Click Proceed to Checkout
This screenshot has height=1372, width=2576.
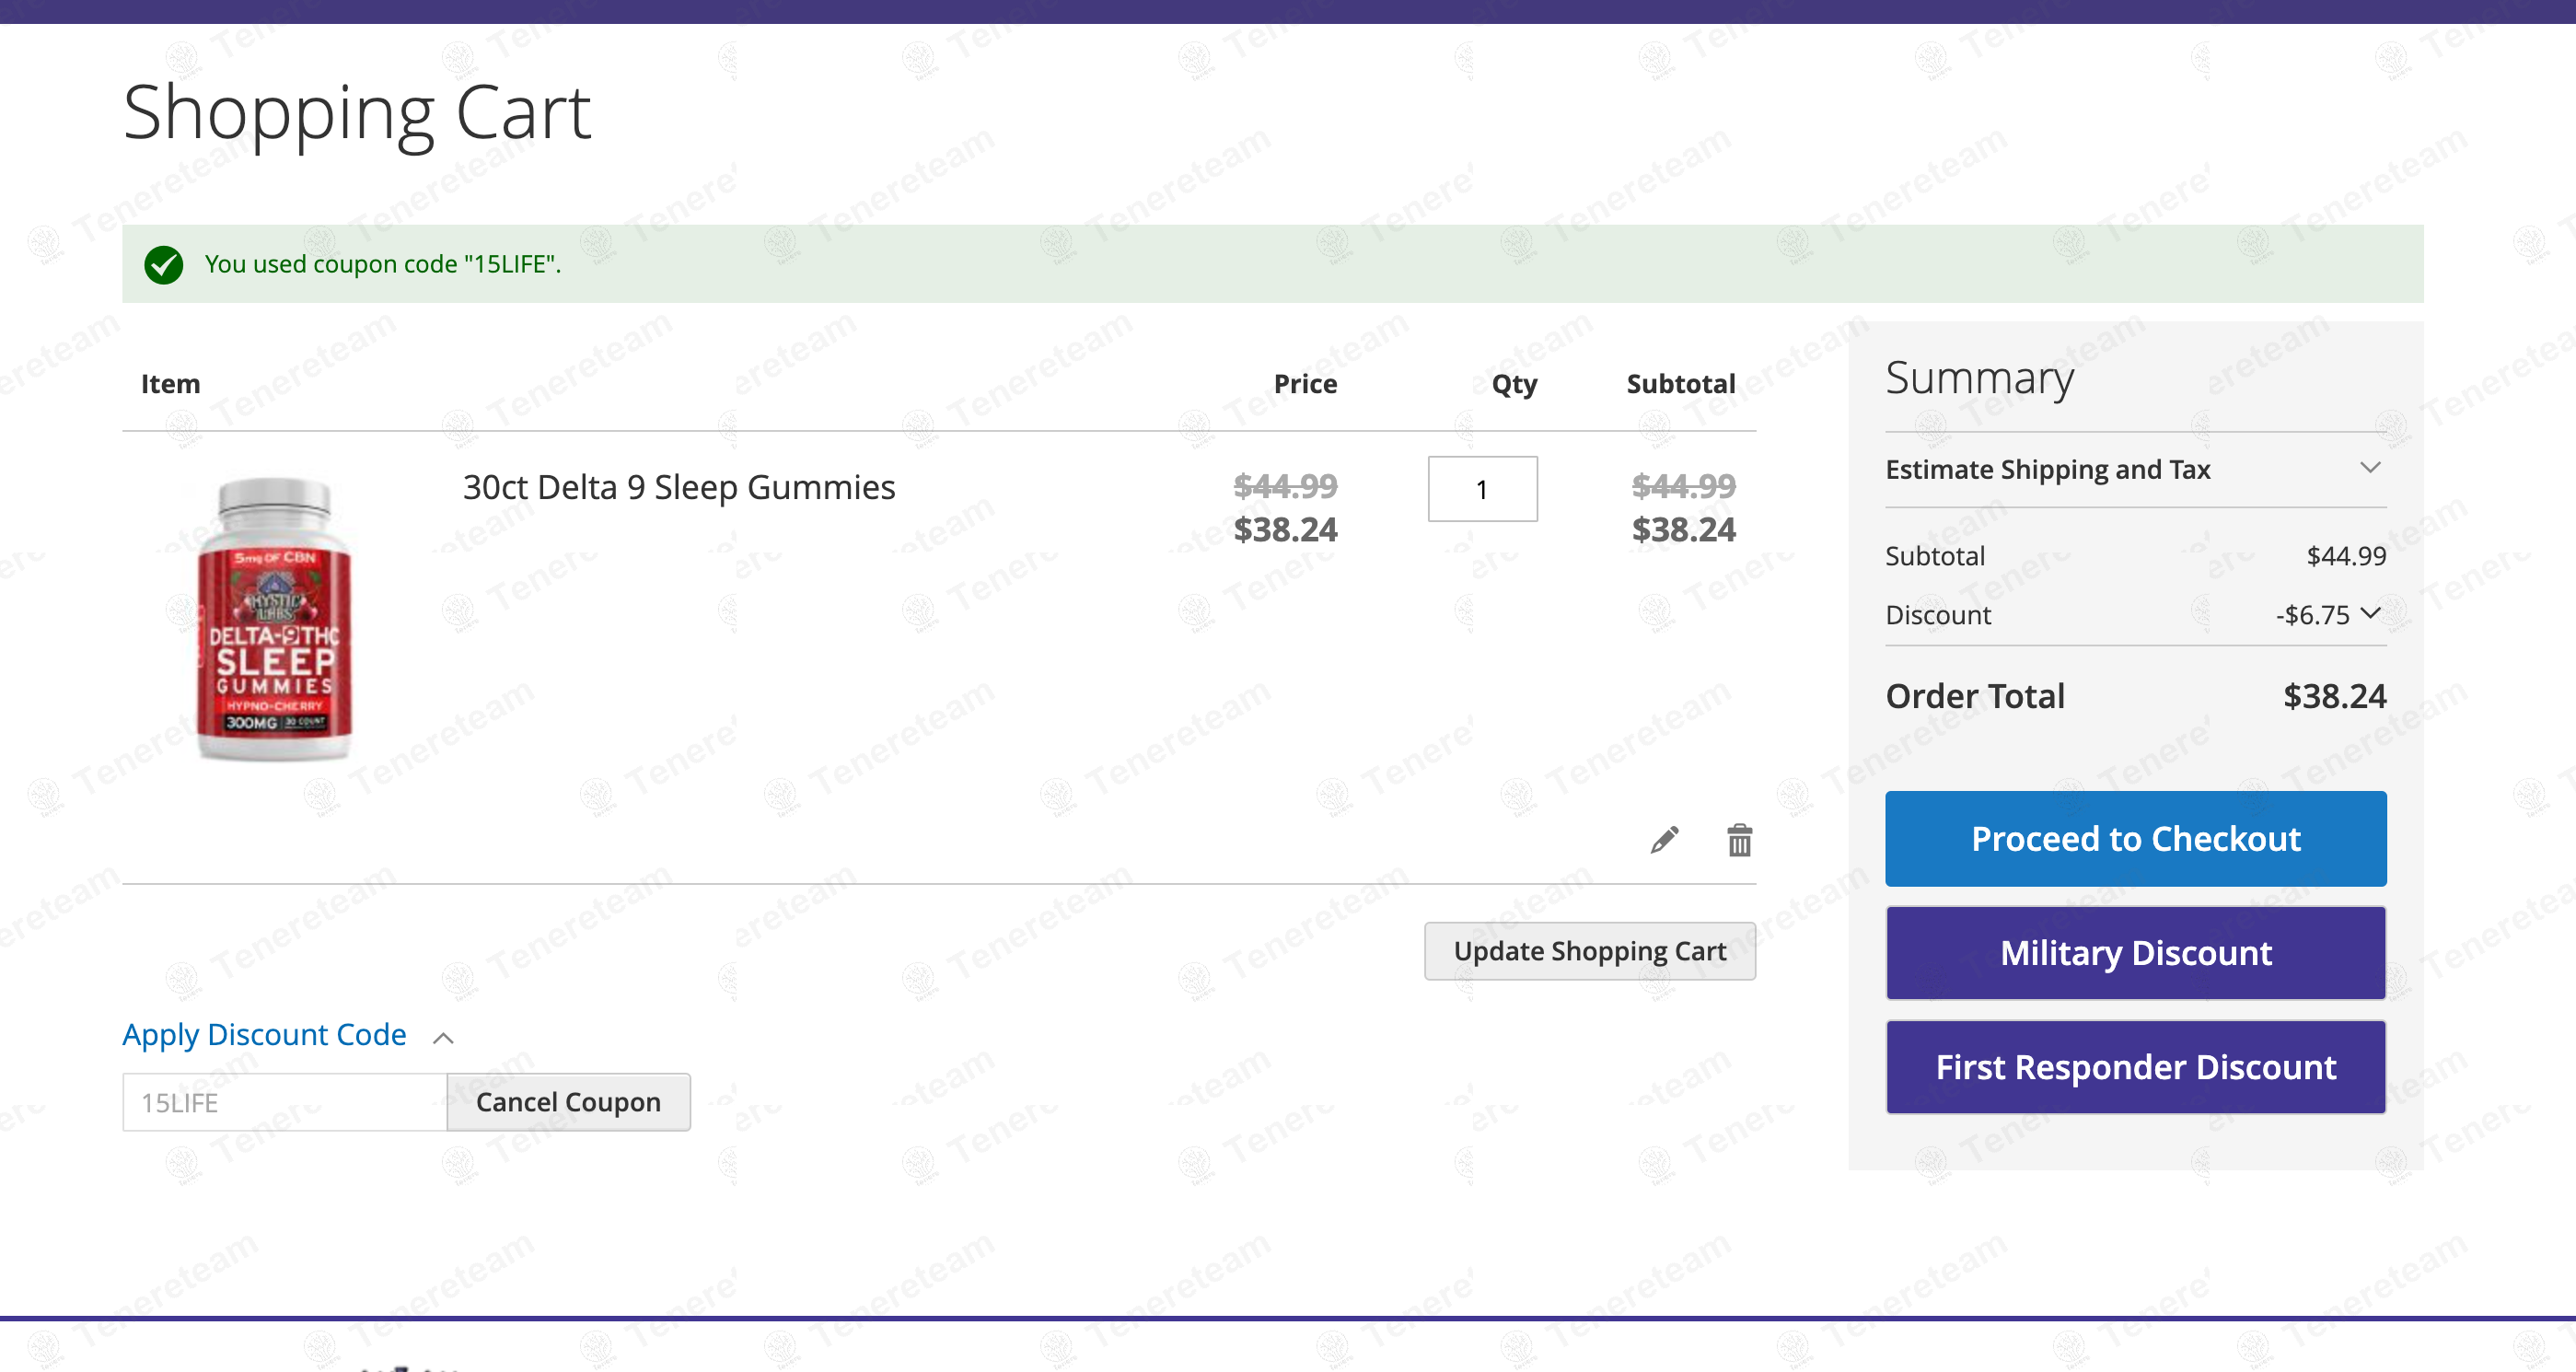pos(2135,838)
